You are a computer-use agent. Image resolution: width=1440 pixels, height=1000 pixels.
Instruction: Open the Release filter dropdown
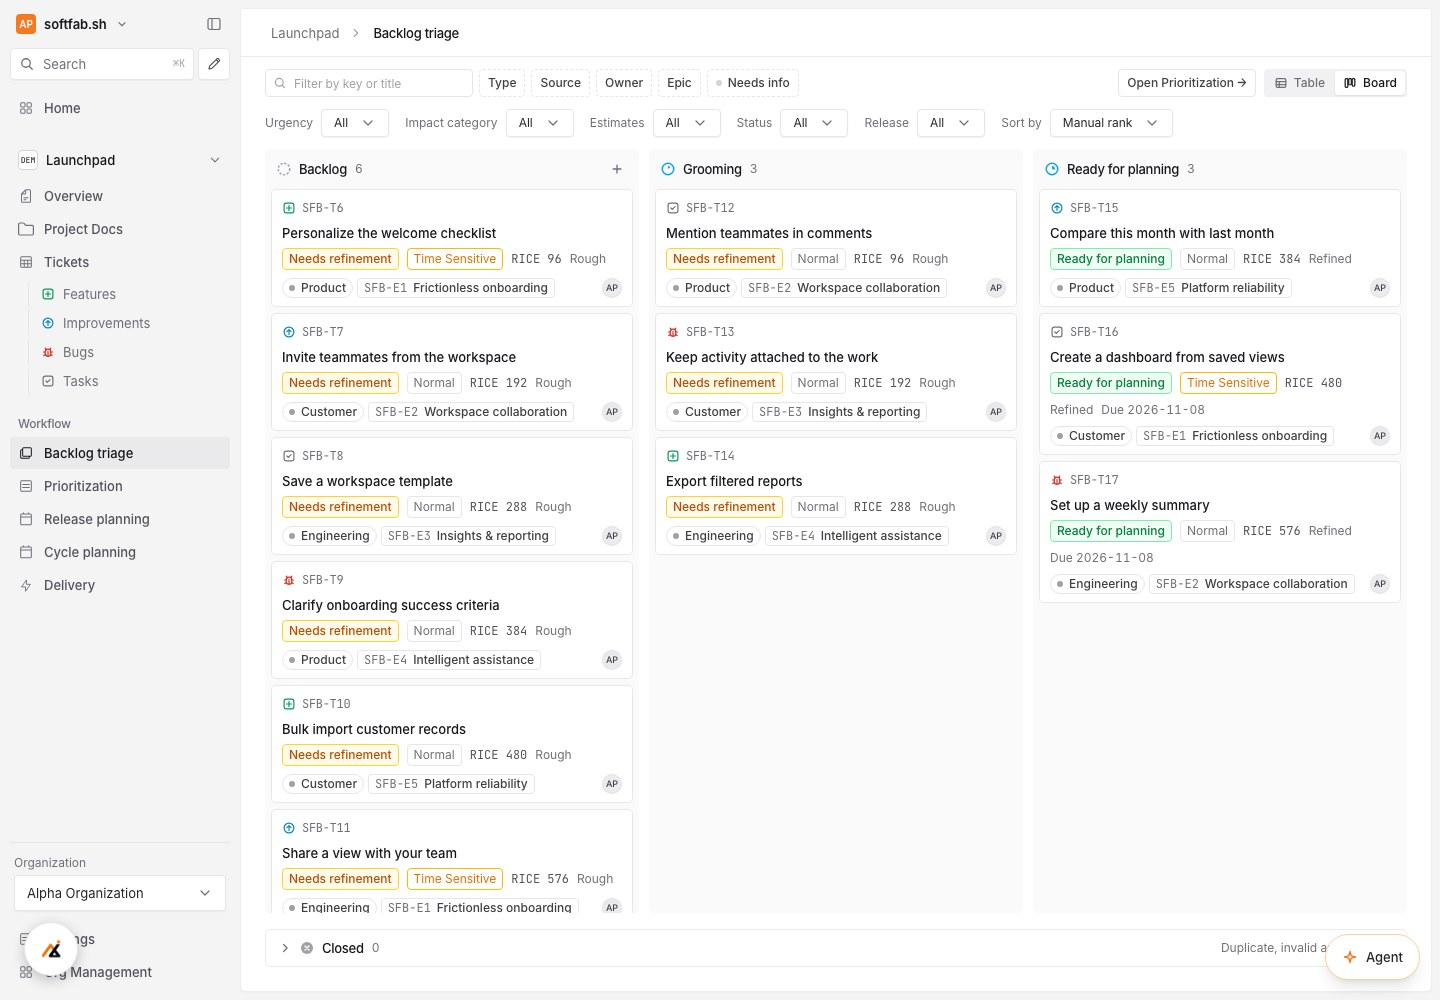pyautogui.click(x=951, y=123)
